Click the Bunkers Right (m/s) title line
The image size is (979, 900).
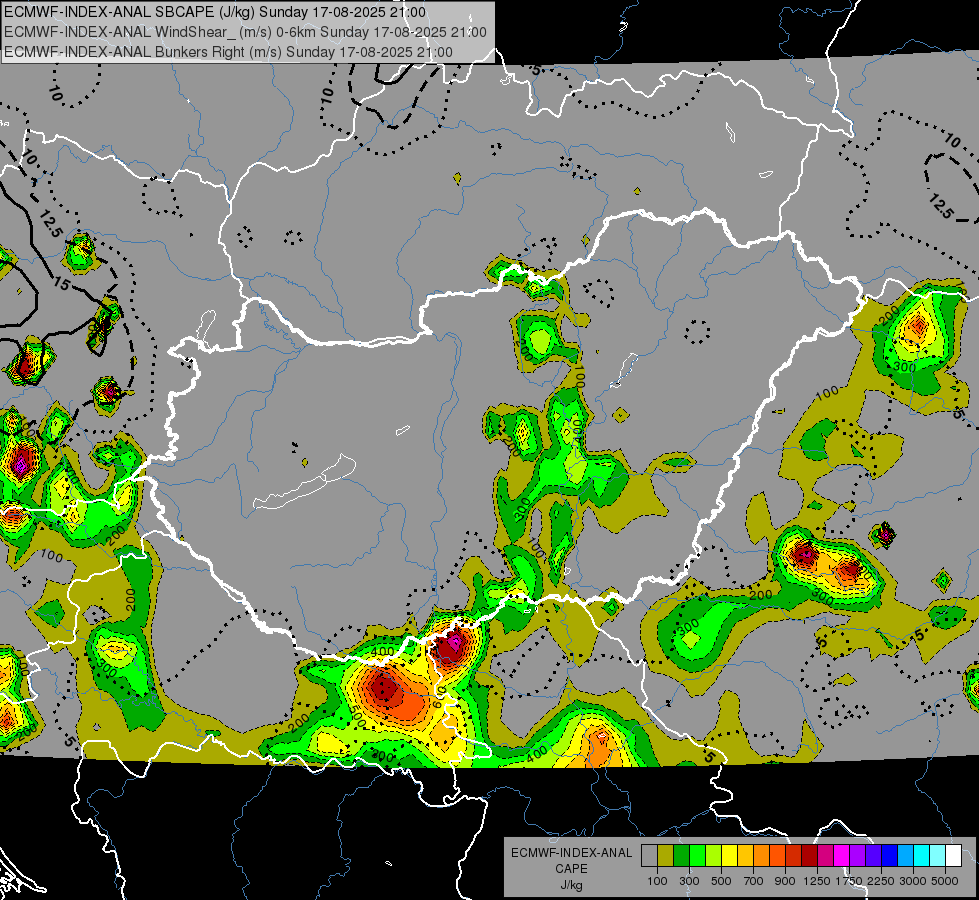click(229, 52)
